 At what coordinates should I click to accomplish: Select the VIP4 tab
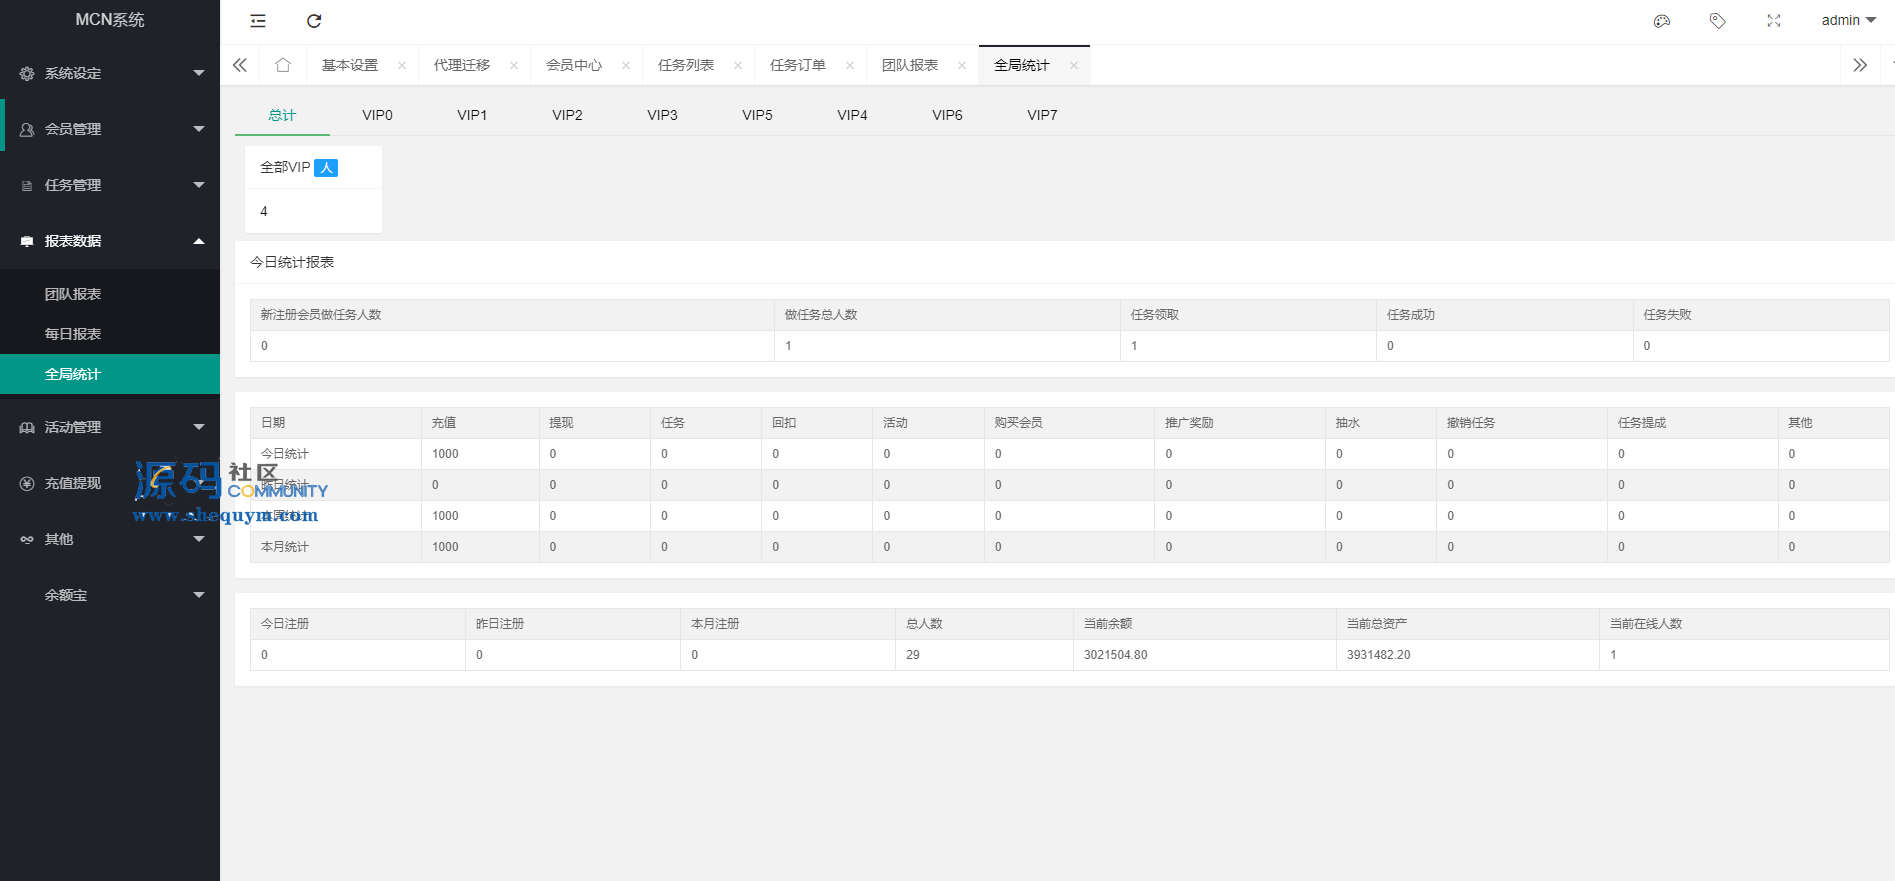point(852,115)
